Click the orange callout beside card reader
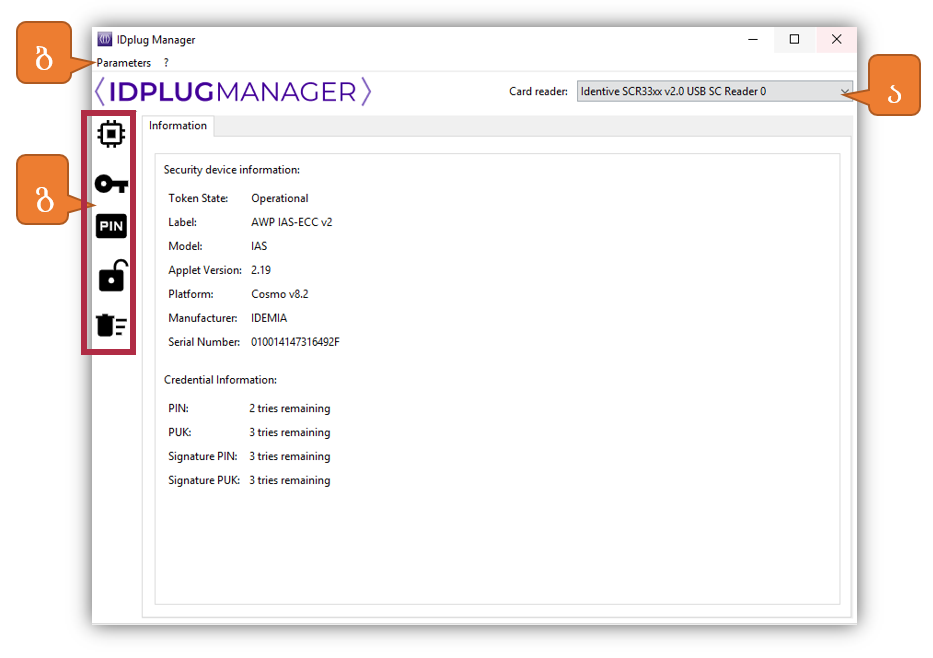The image size is (933, 658). point(892,85)
